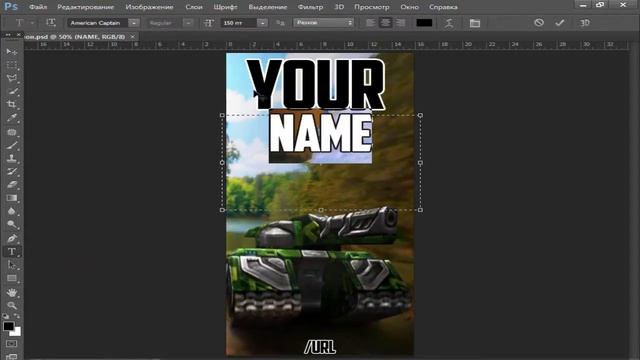This screenshot has width=640, height=360.
Task: Select the Dodge tool
Action: [x=12, y=224]
